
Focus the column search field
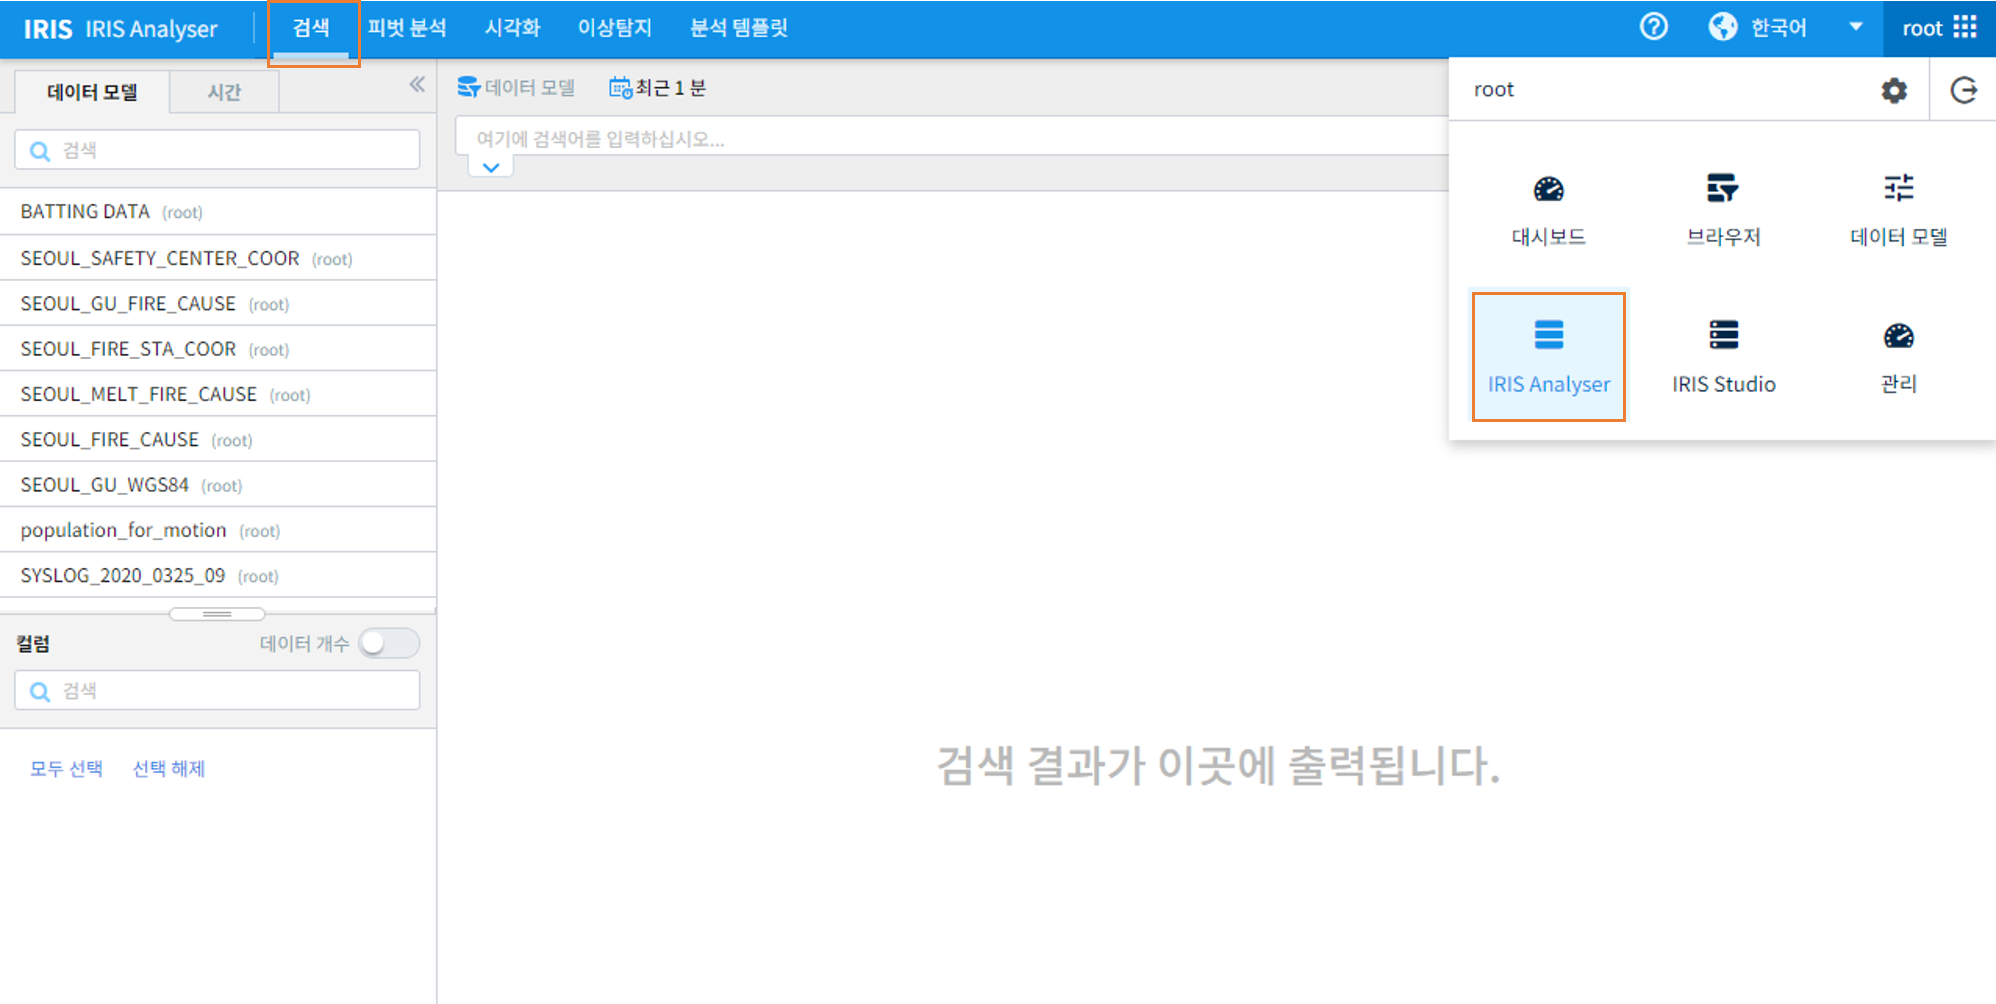[x=217, y=690]
